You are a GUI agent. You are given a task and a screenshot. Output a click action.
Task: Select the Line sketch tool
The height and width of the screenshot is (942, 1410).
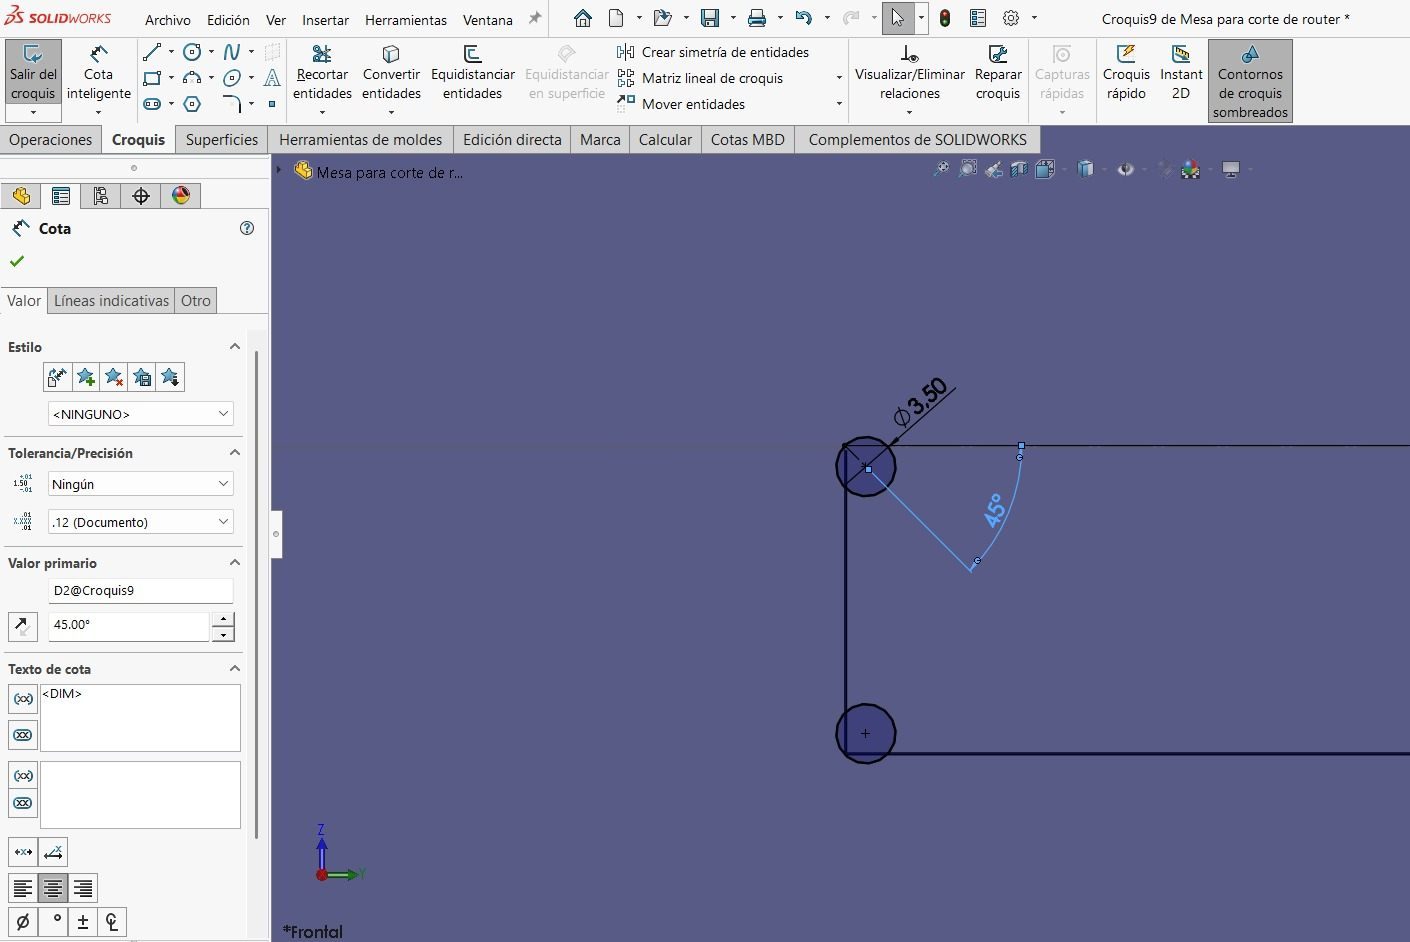(152, 52)
